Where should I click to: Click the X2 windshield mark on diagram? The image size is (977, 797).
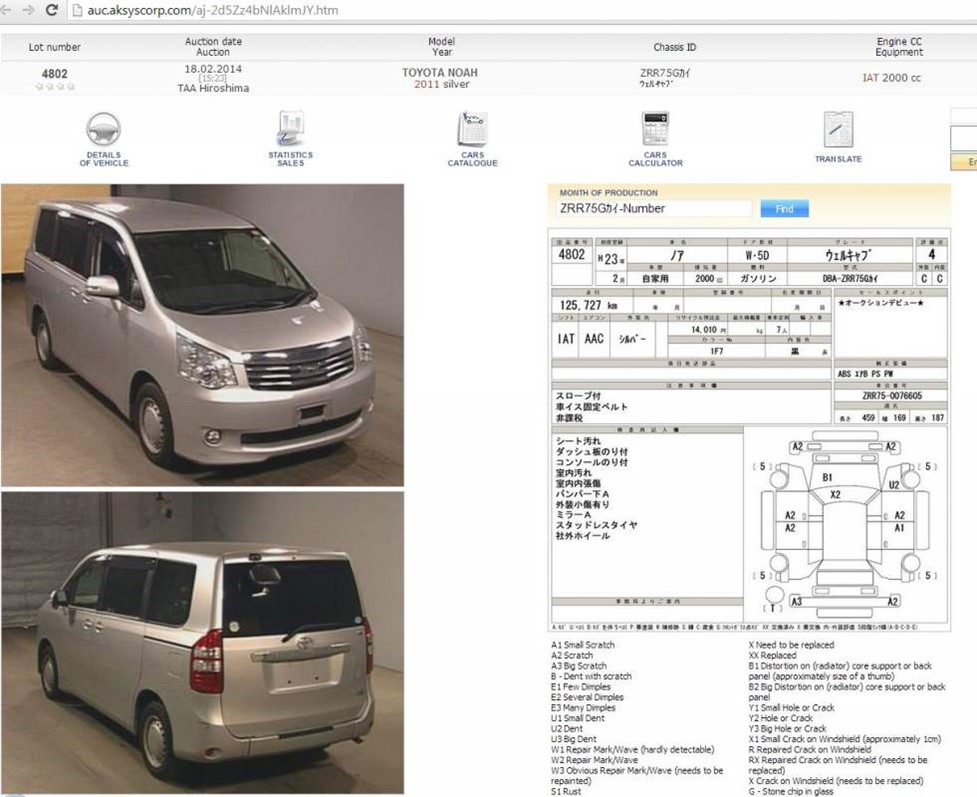pyautogui.click(x=836, y=494)
